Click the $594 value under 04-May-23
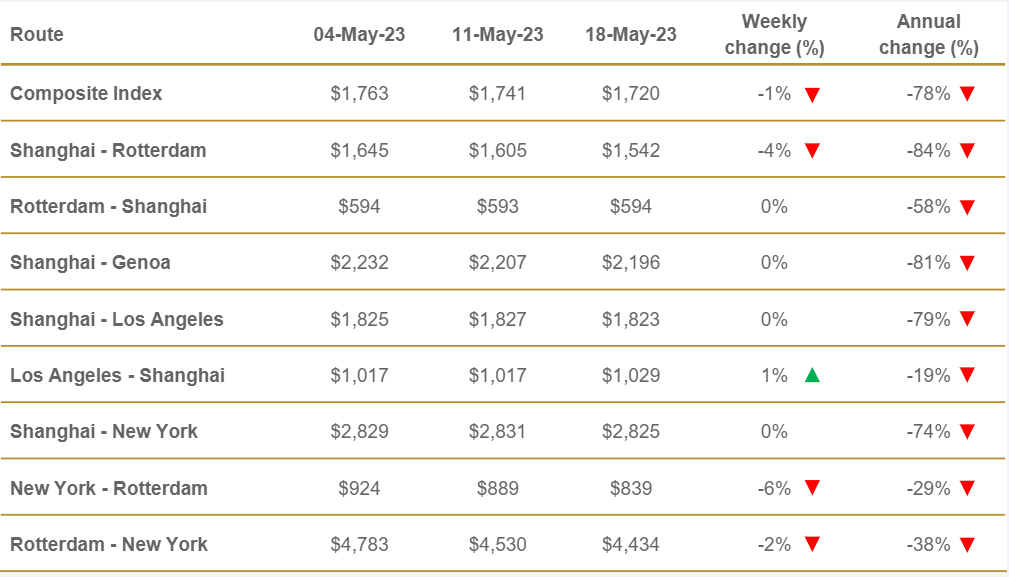The image size is (1009, 577). pyautogui.click(x=359, y=207)
